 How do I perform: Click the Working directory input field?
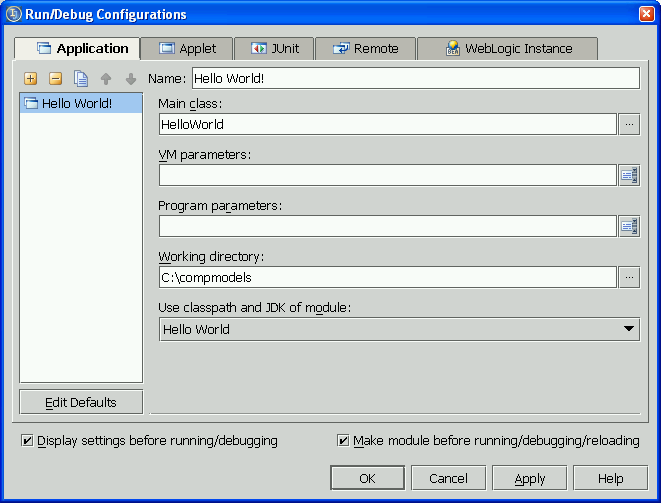pos(388,277)
